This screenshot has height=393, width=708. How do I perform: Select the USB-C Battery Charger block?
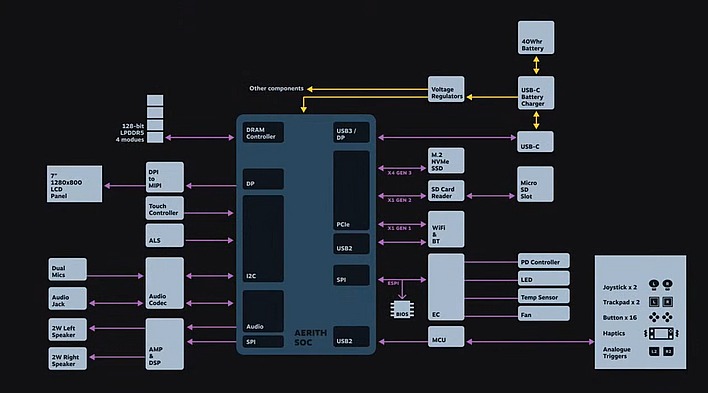[x=536, y=93]
